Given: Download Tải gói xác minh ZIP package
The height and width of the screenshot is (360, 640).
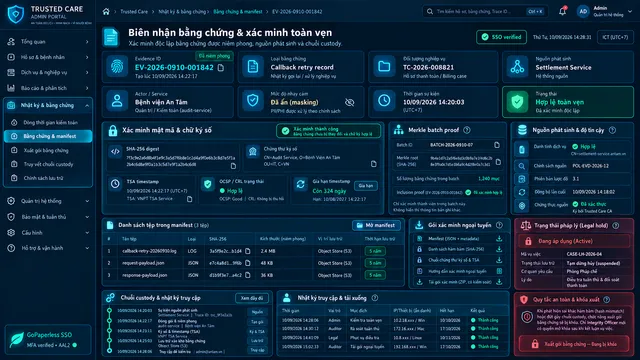Looking at the screenshot, I should tap(499, 282).
